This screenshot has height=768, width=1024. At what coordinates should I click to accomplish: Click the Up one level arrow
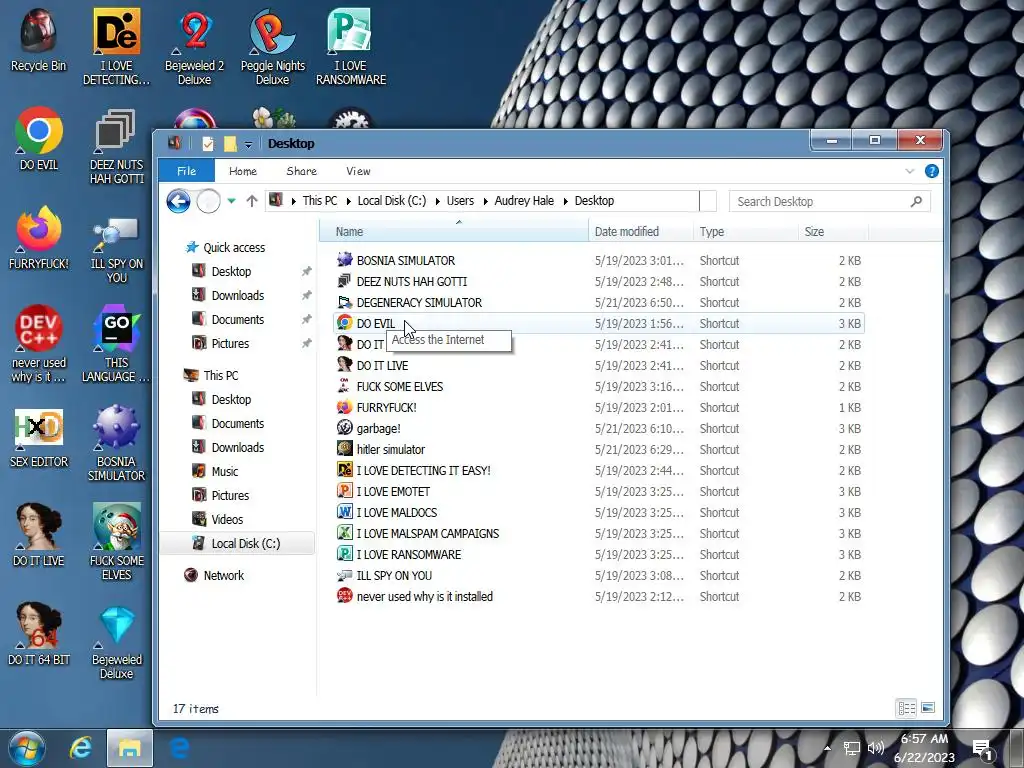tap(252, 201)
